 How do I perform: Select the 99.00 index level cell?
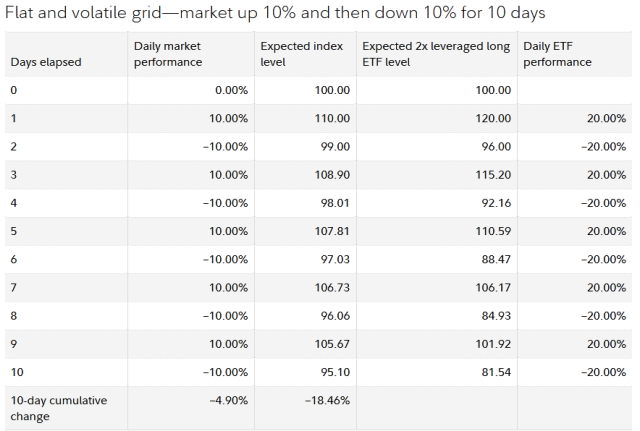(335, 147)
